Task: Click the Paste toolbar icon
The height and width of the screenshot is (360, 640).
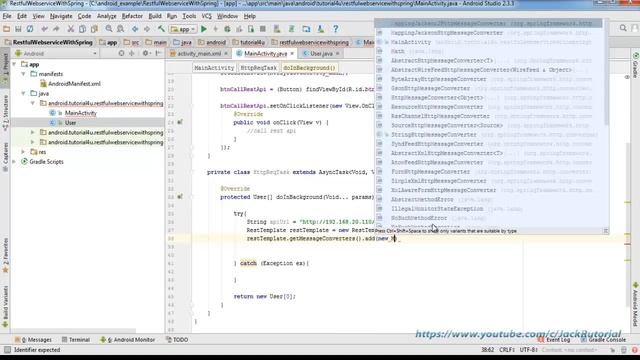Action: [x=94, y=29]
